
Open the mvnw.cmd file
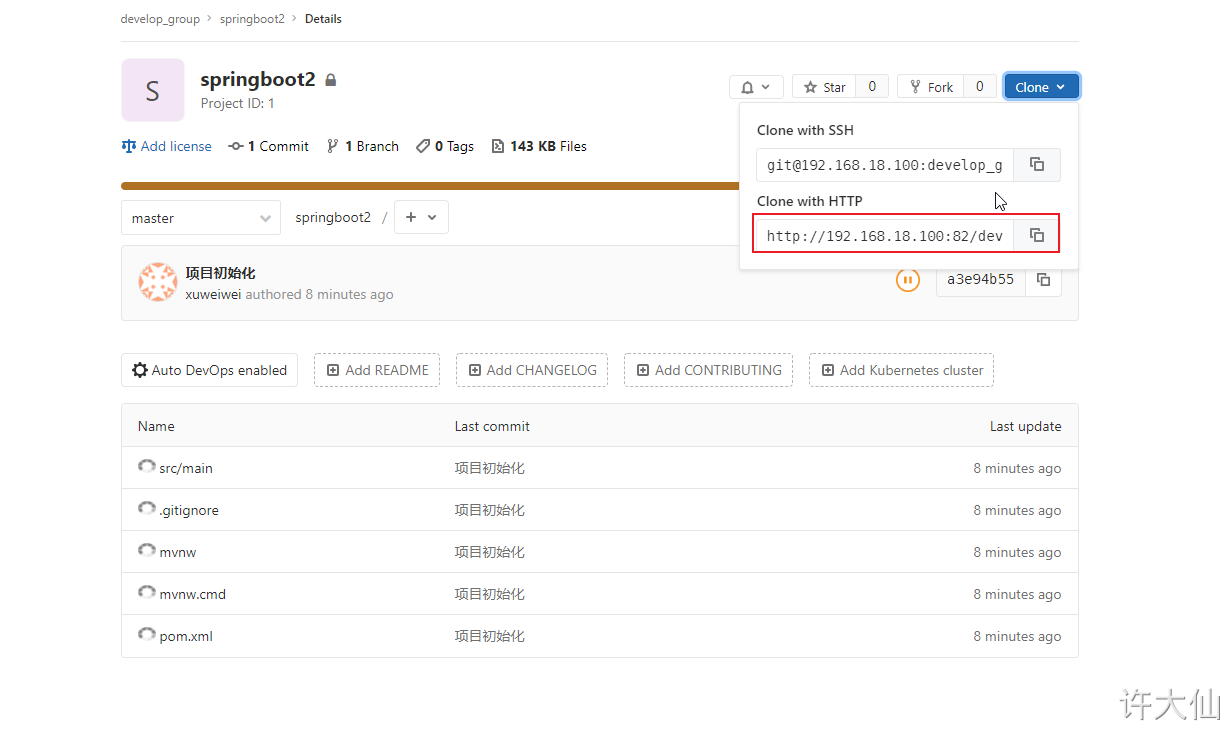(x=193, y=594)
